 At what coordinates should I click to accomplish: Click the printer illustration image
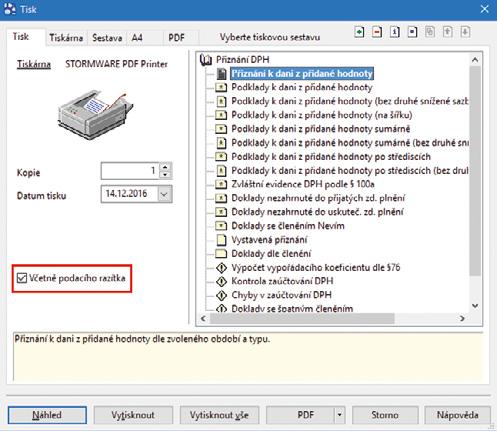click(x=96, y=114)
